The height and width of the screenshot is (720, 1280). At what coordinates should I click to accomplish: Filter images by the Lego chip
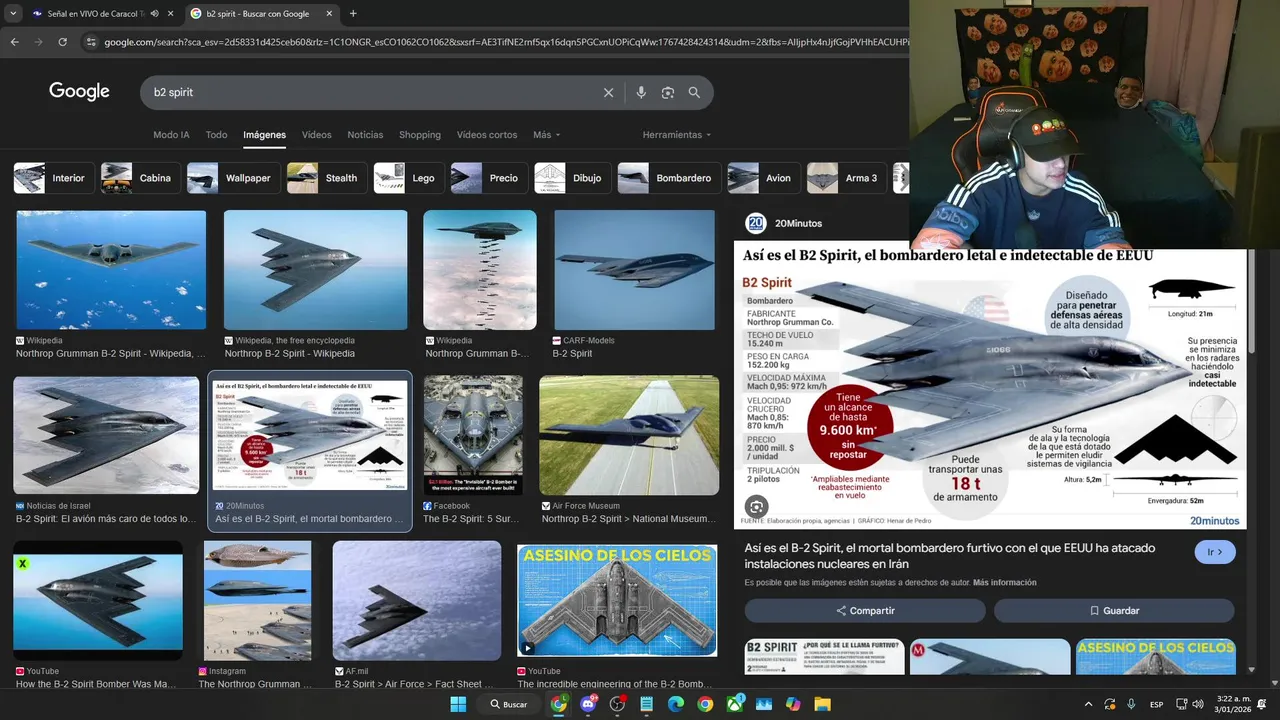(410, 178)
